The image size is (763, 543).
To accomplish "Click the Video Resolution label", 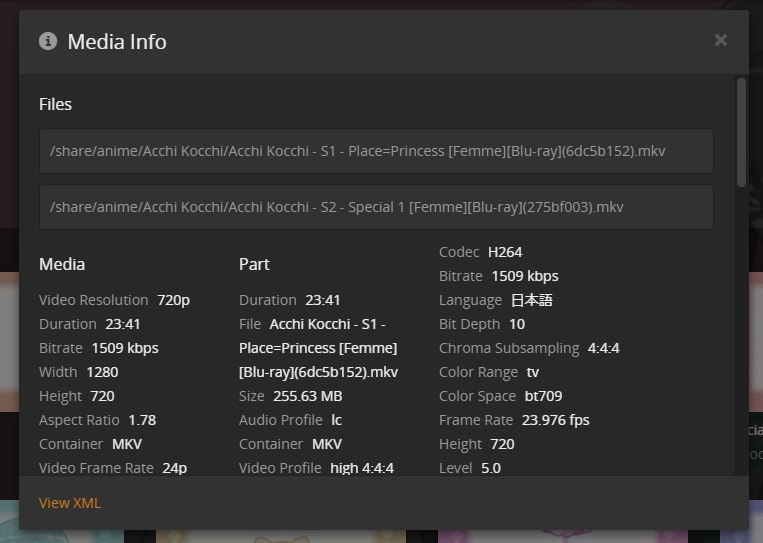I will click(x=93, y=300).
